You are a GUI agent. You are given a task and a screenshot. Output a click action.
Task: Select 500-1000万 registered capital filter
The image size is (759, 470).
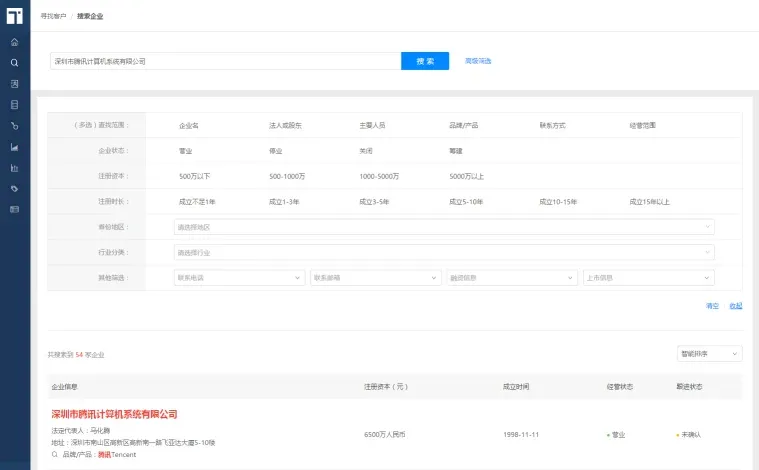[287, 176]
